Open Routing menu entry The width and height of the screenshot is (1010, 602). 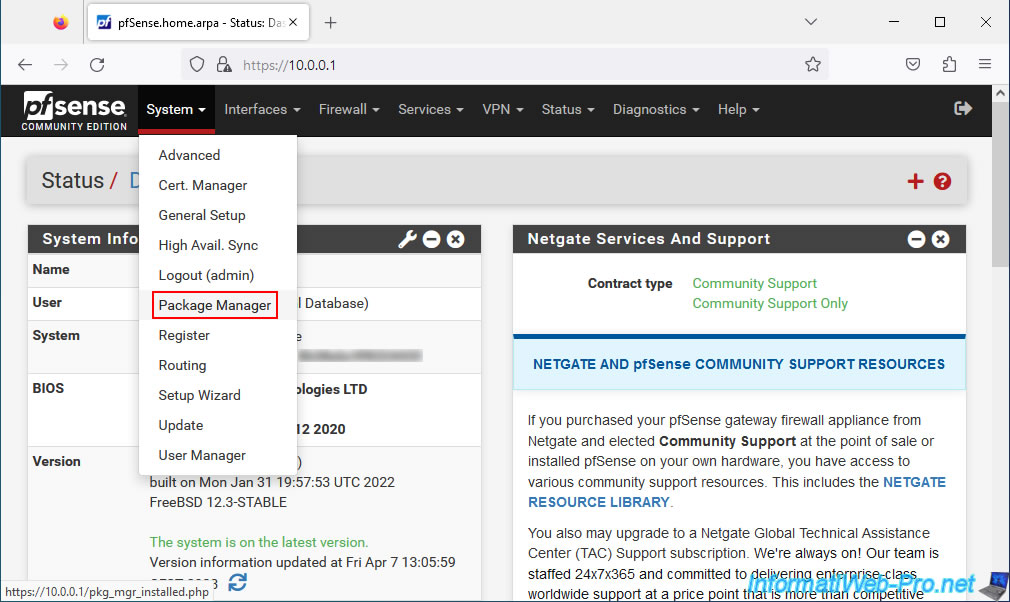pos(182,365)
